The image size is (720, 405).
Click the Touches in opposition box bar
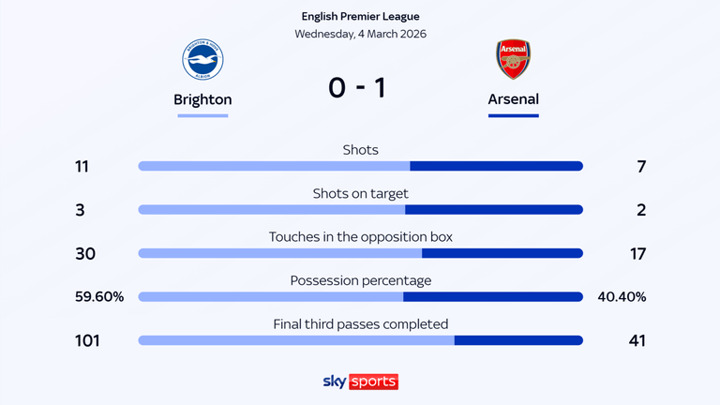pos(360,254)
